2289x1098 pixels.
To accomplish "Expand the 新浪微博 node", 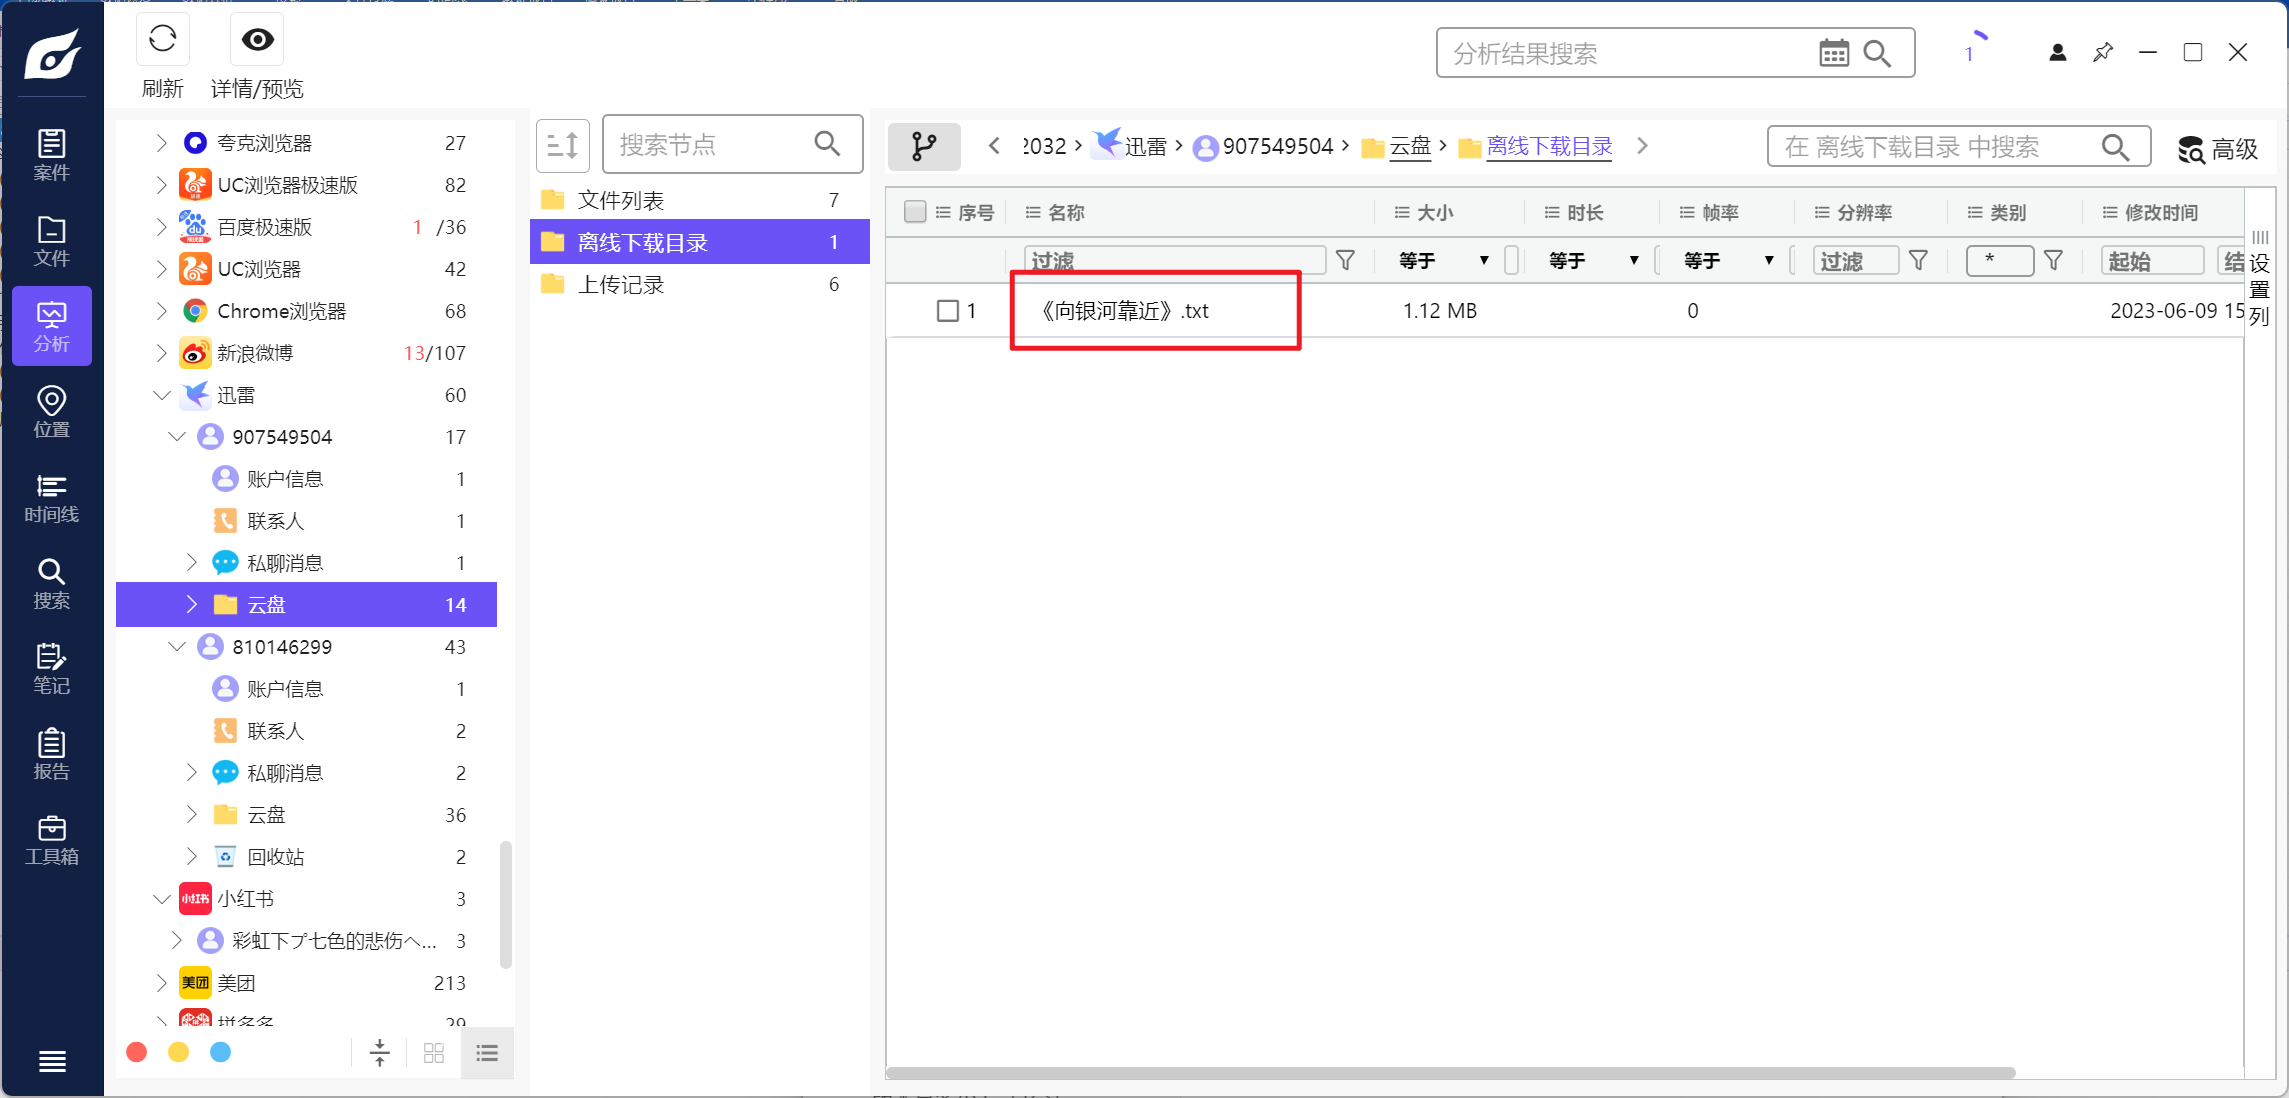I will (161, 353).
